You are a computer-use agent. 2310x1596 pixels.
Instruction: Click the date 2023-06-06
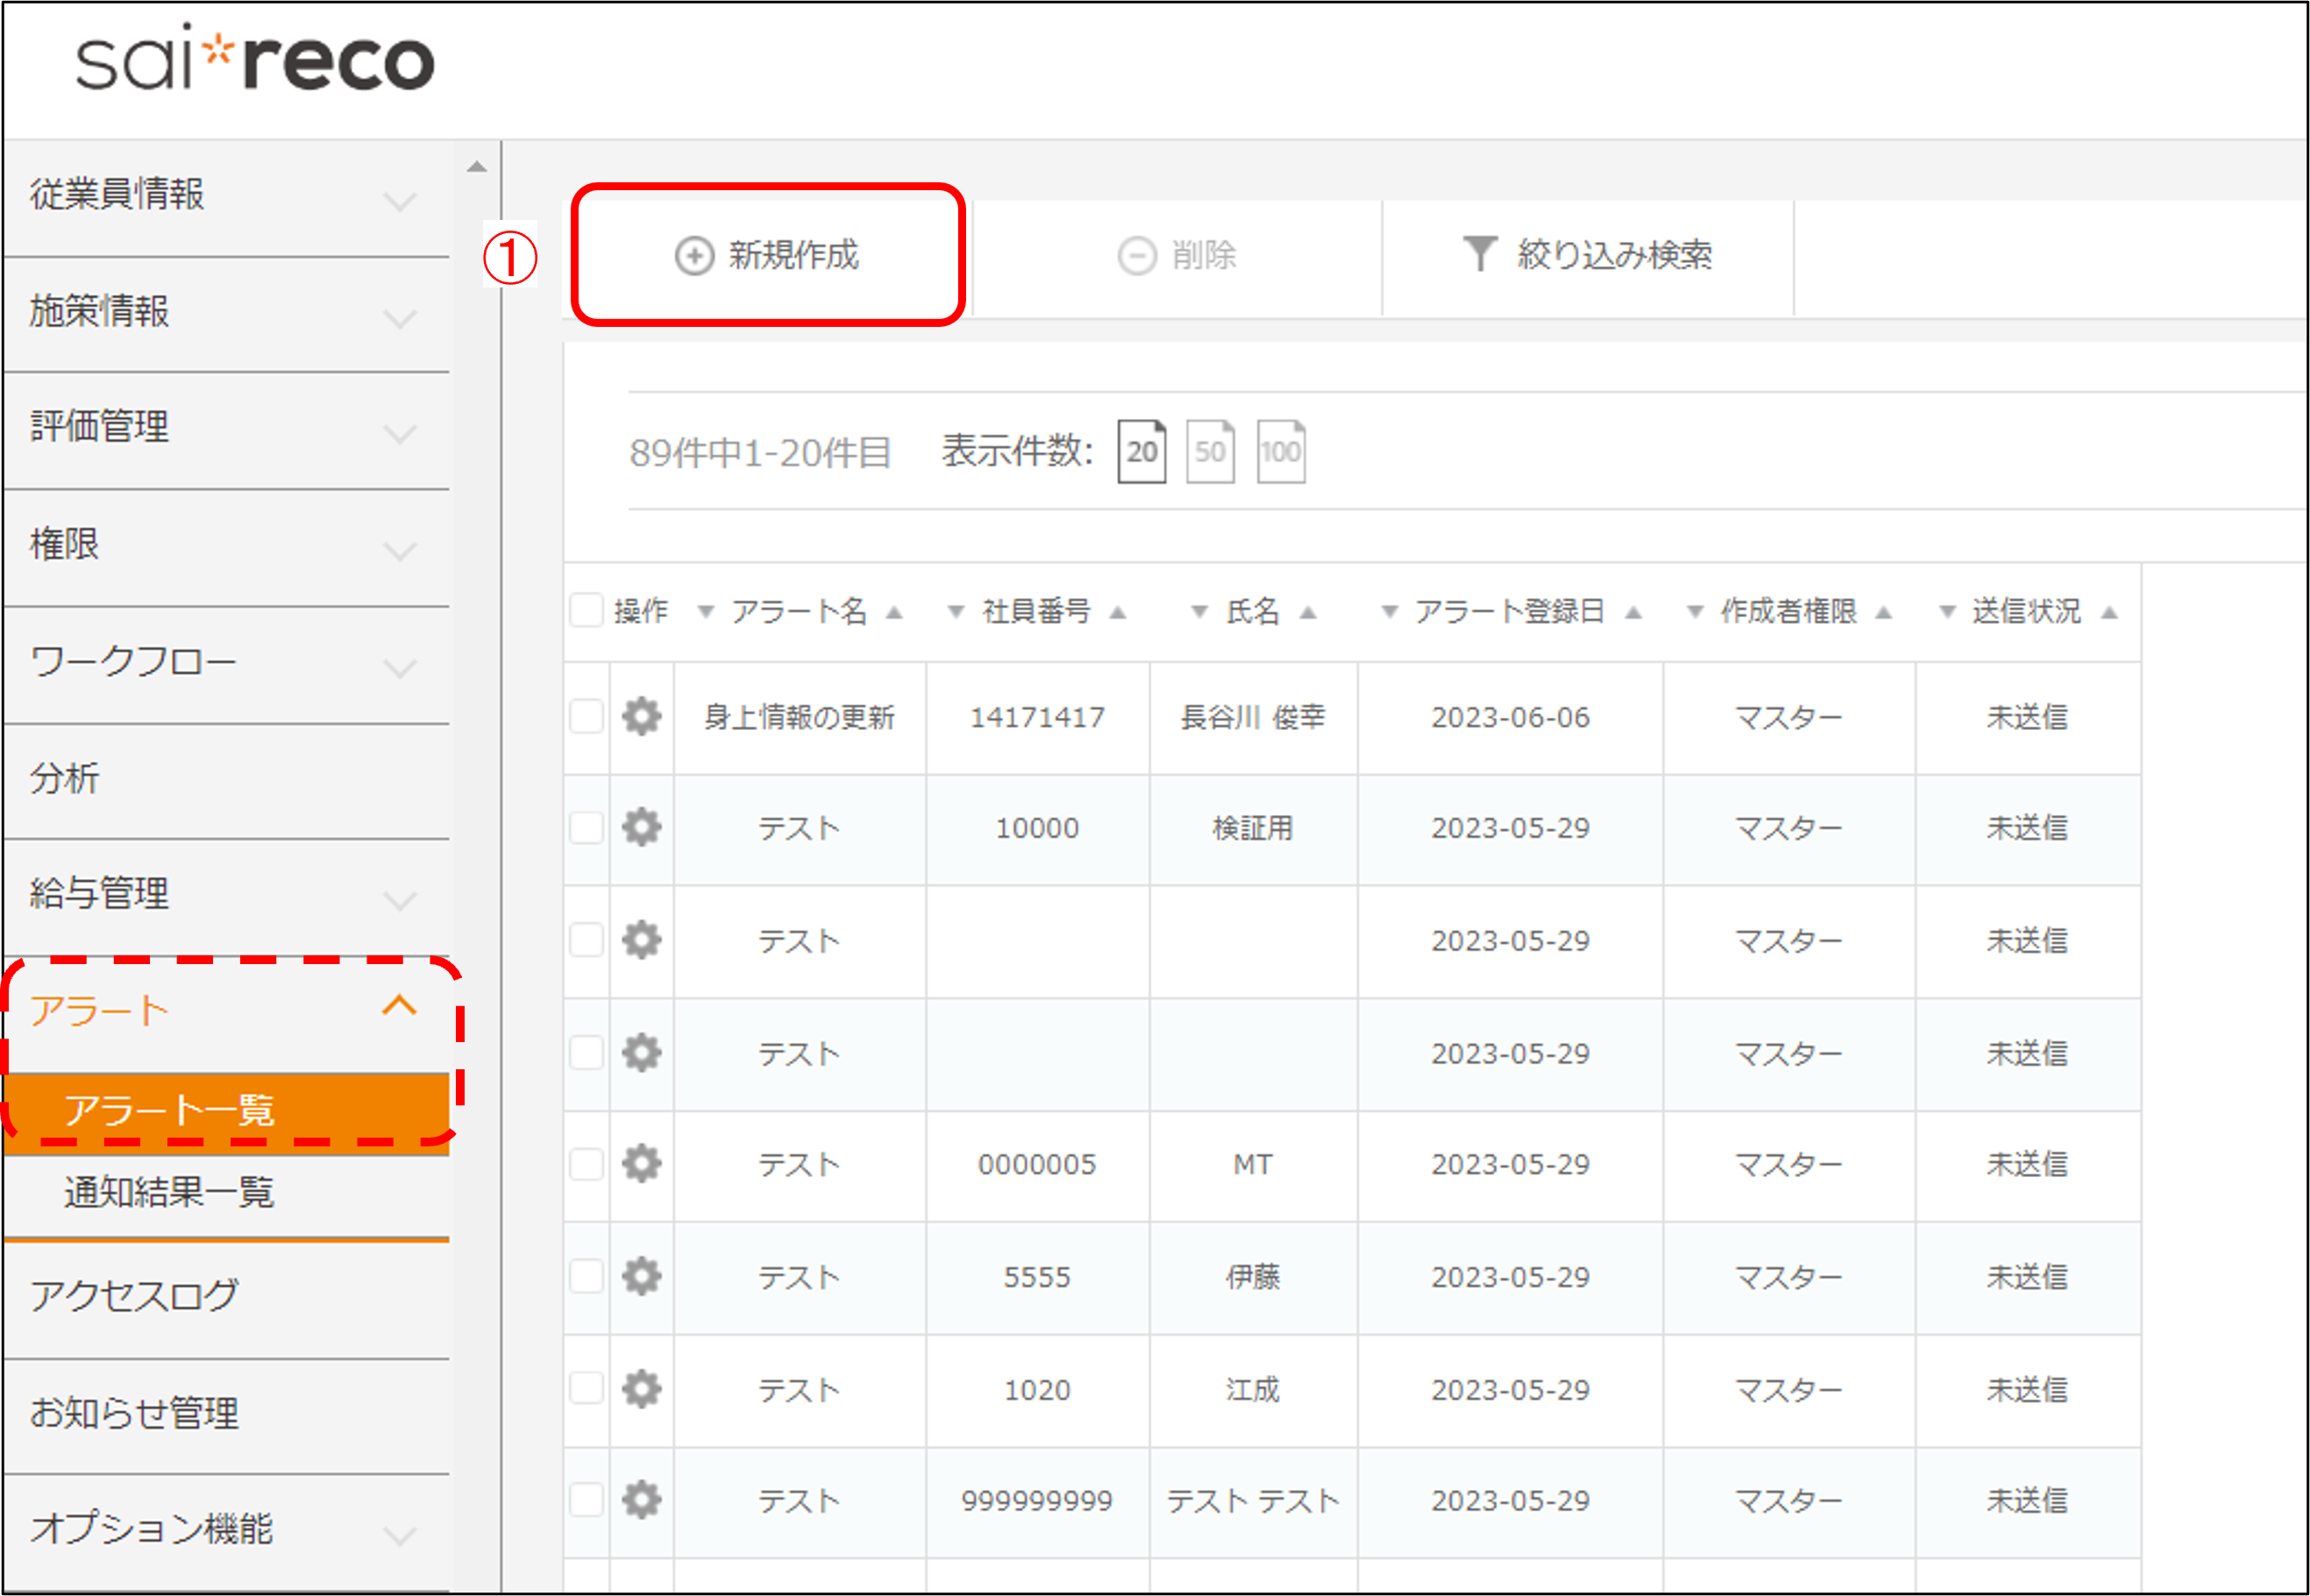(1510, 717)
